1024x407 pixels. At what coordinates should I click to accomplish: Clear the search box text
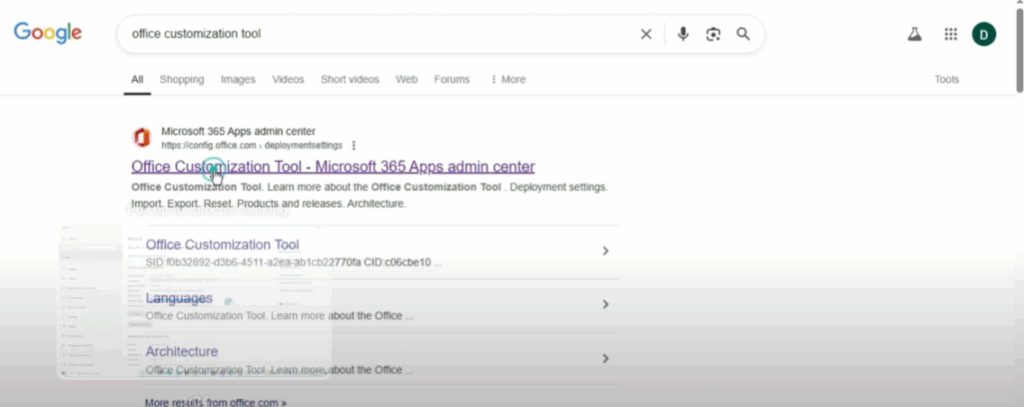(x=646, y=34)
